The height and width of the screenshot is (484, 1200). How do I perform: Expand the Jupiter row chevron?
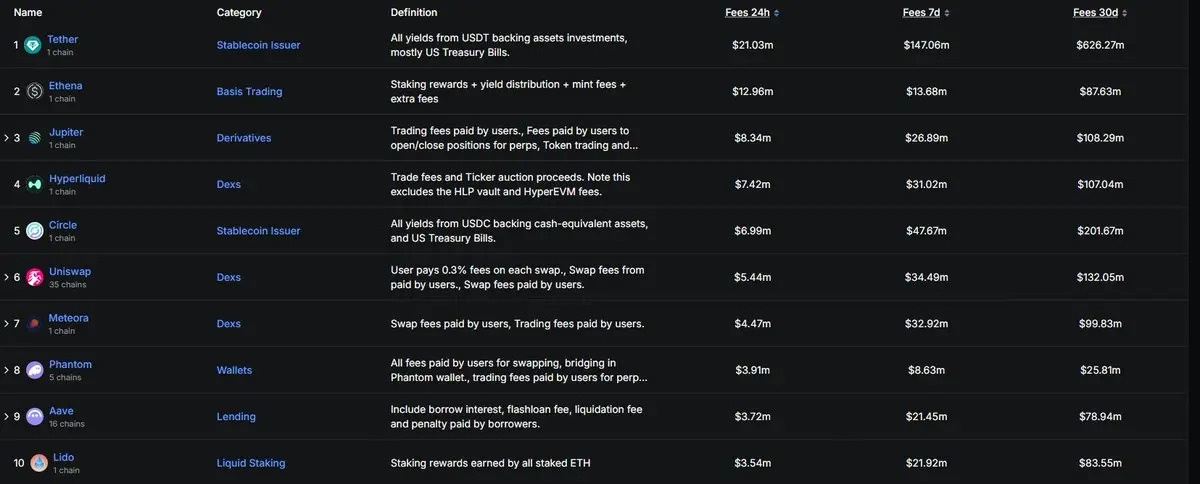[6, 138]
